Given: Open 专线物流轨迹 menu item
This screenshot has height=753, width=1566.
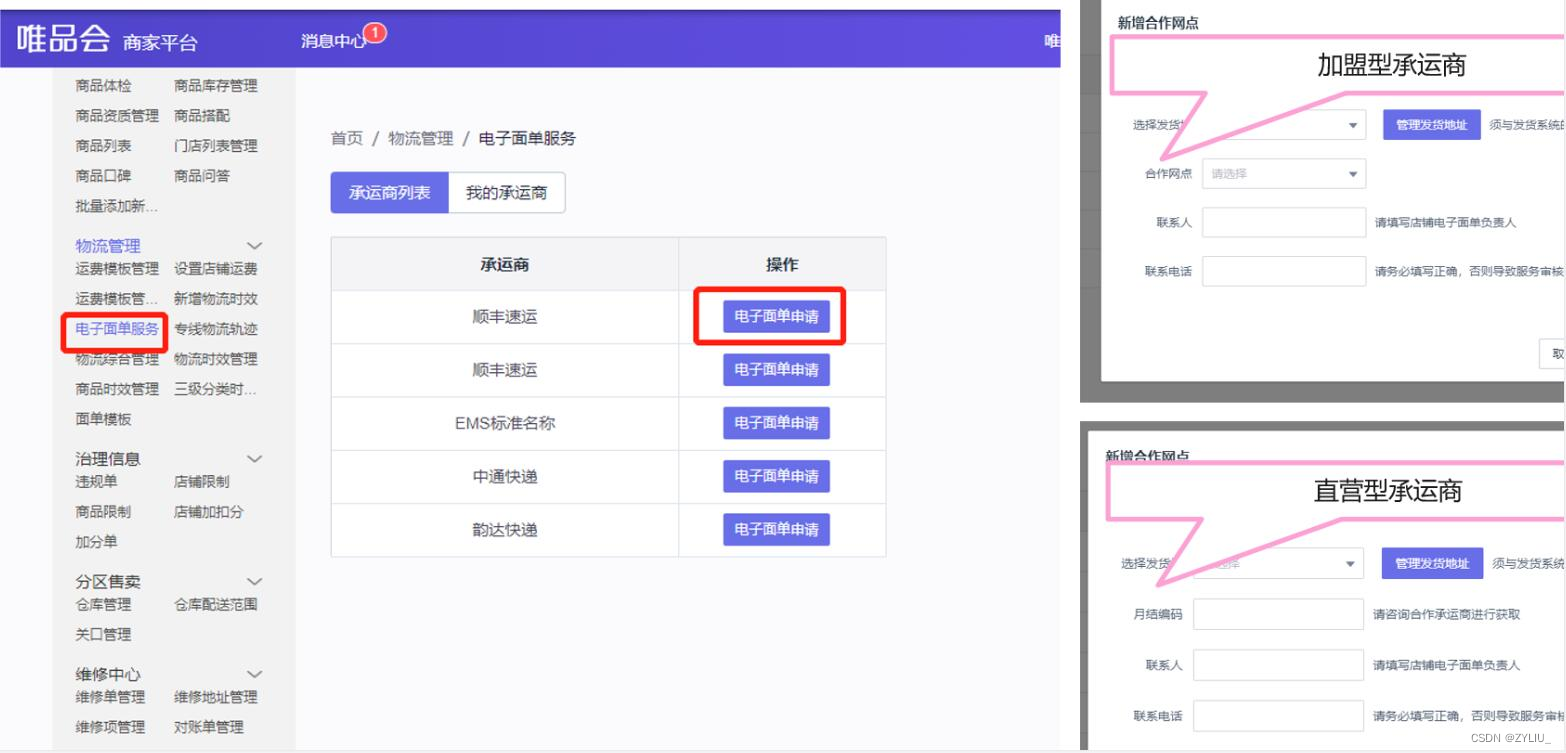Looking at the screenshot, I should [x=216, y=329].
